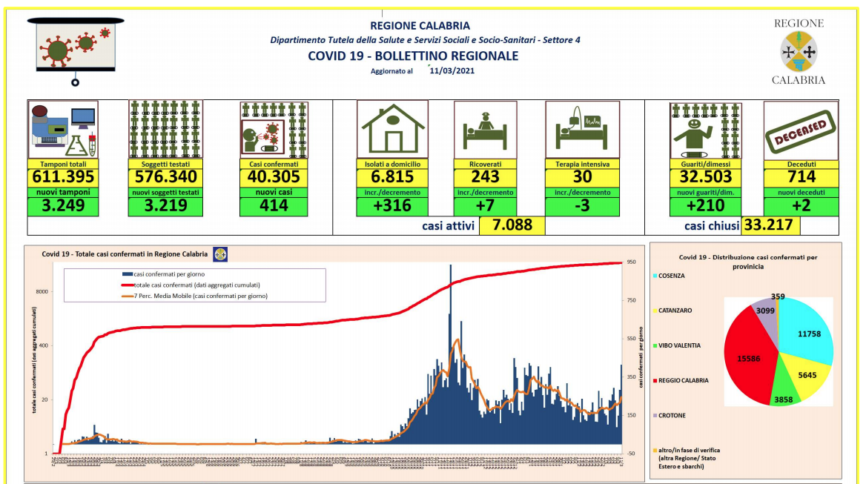The width and height of the screenshot is (866, 484).
Task: Select the Guariti/dimessi thumbs-up figure icon
Action: [x=700, y=130]
